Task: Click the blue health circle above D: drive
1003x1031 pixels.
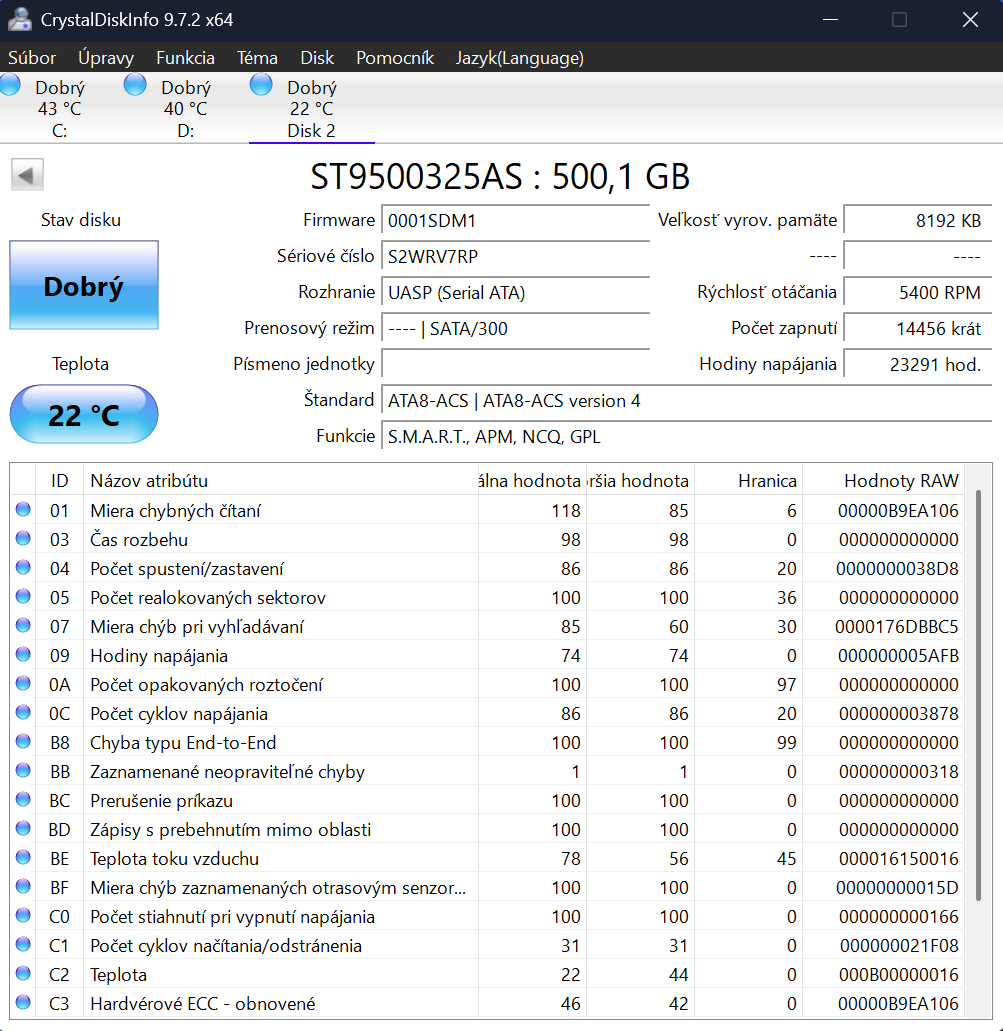Action: [134, 85]
